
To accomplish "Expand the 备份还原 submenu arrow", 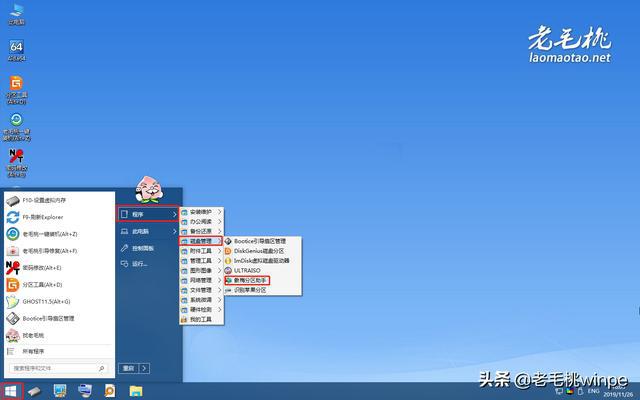I will 220,231.
